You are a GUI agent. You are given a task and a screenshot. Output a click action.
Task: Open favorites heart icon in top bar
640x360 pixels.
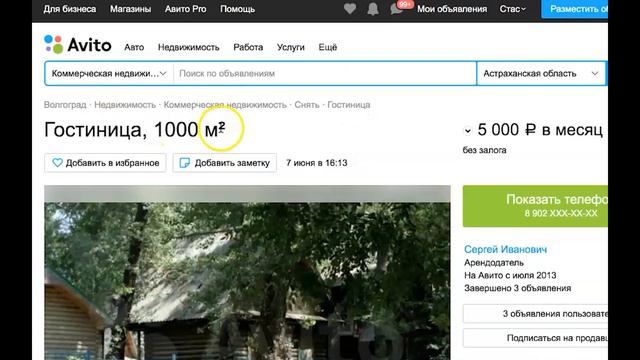pyautogui.click(x=350, y=9)
